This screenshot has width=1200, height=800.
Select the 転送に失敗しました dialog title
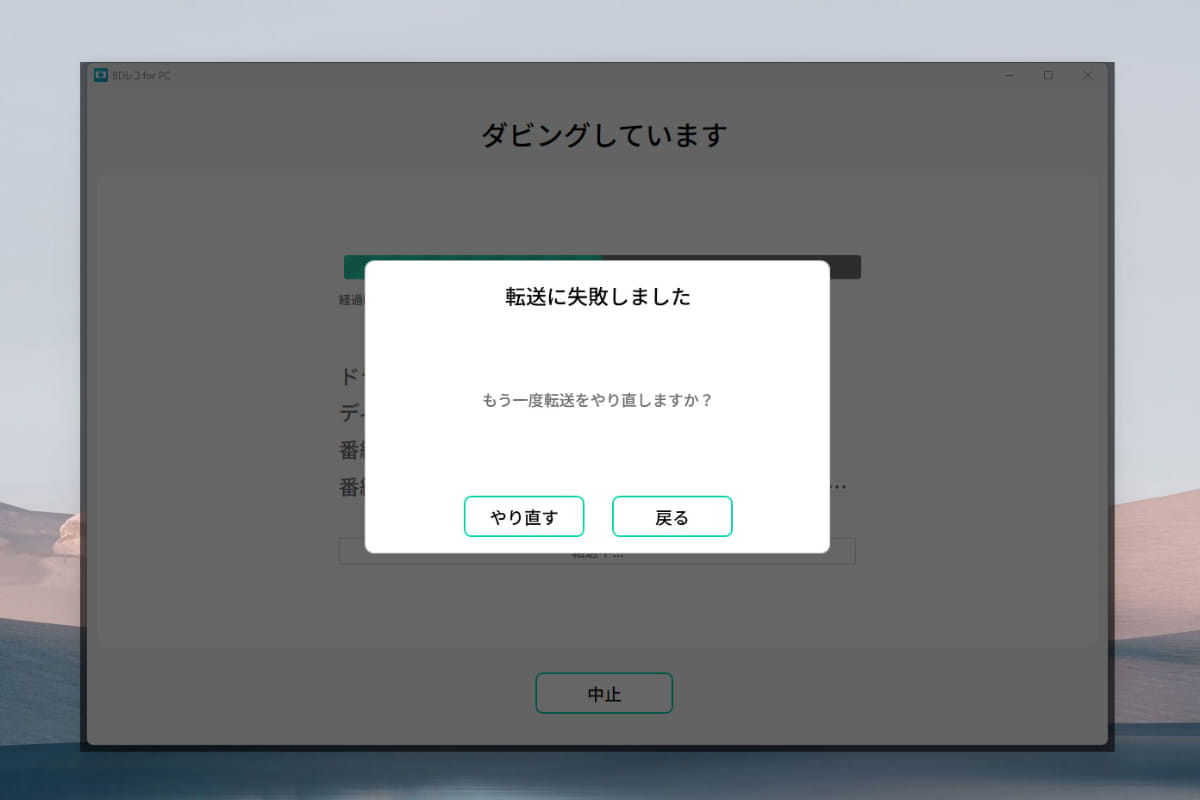(597, 296)
